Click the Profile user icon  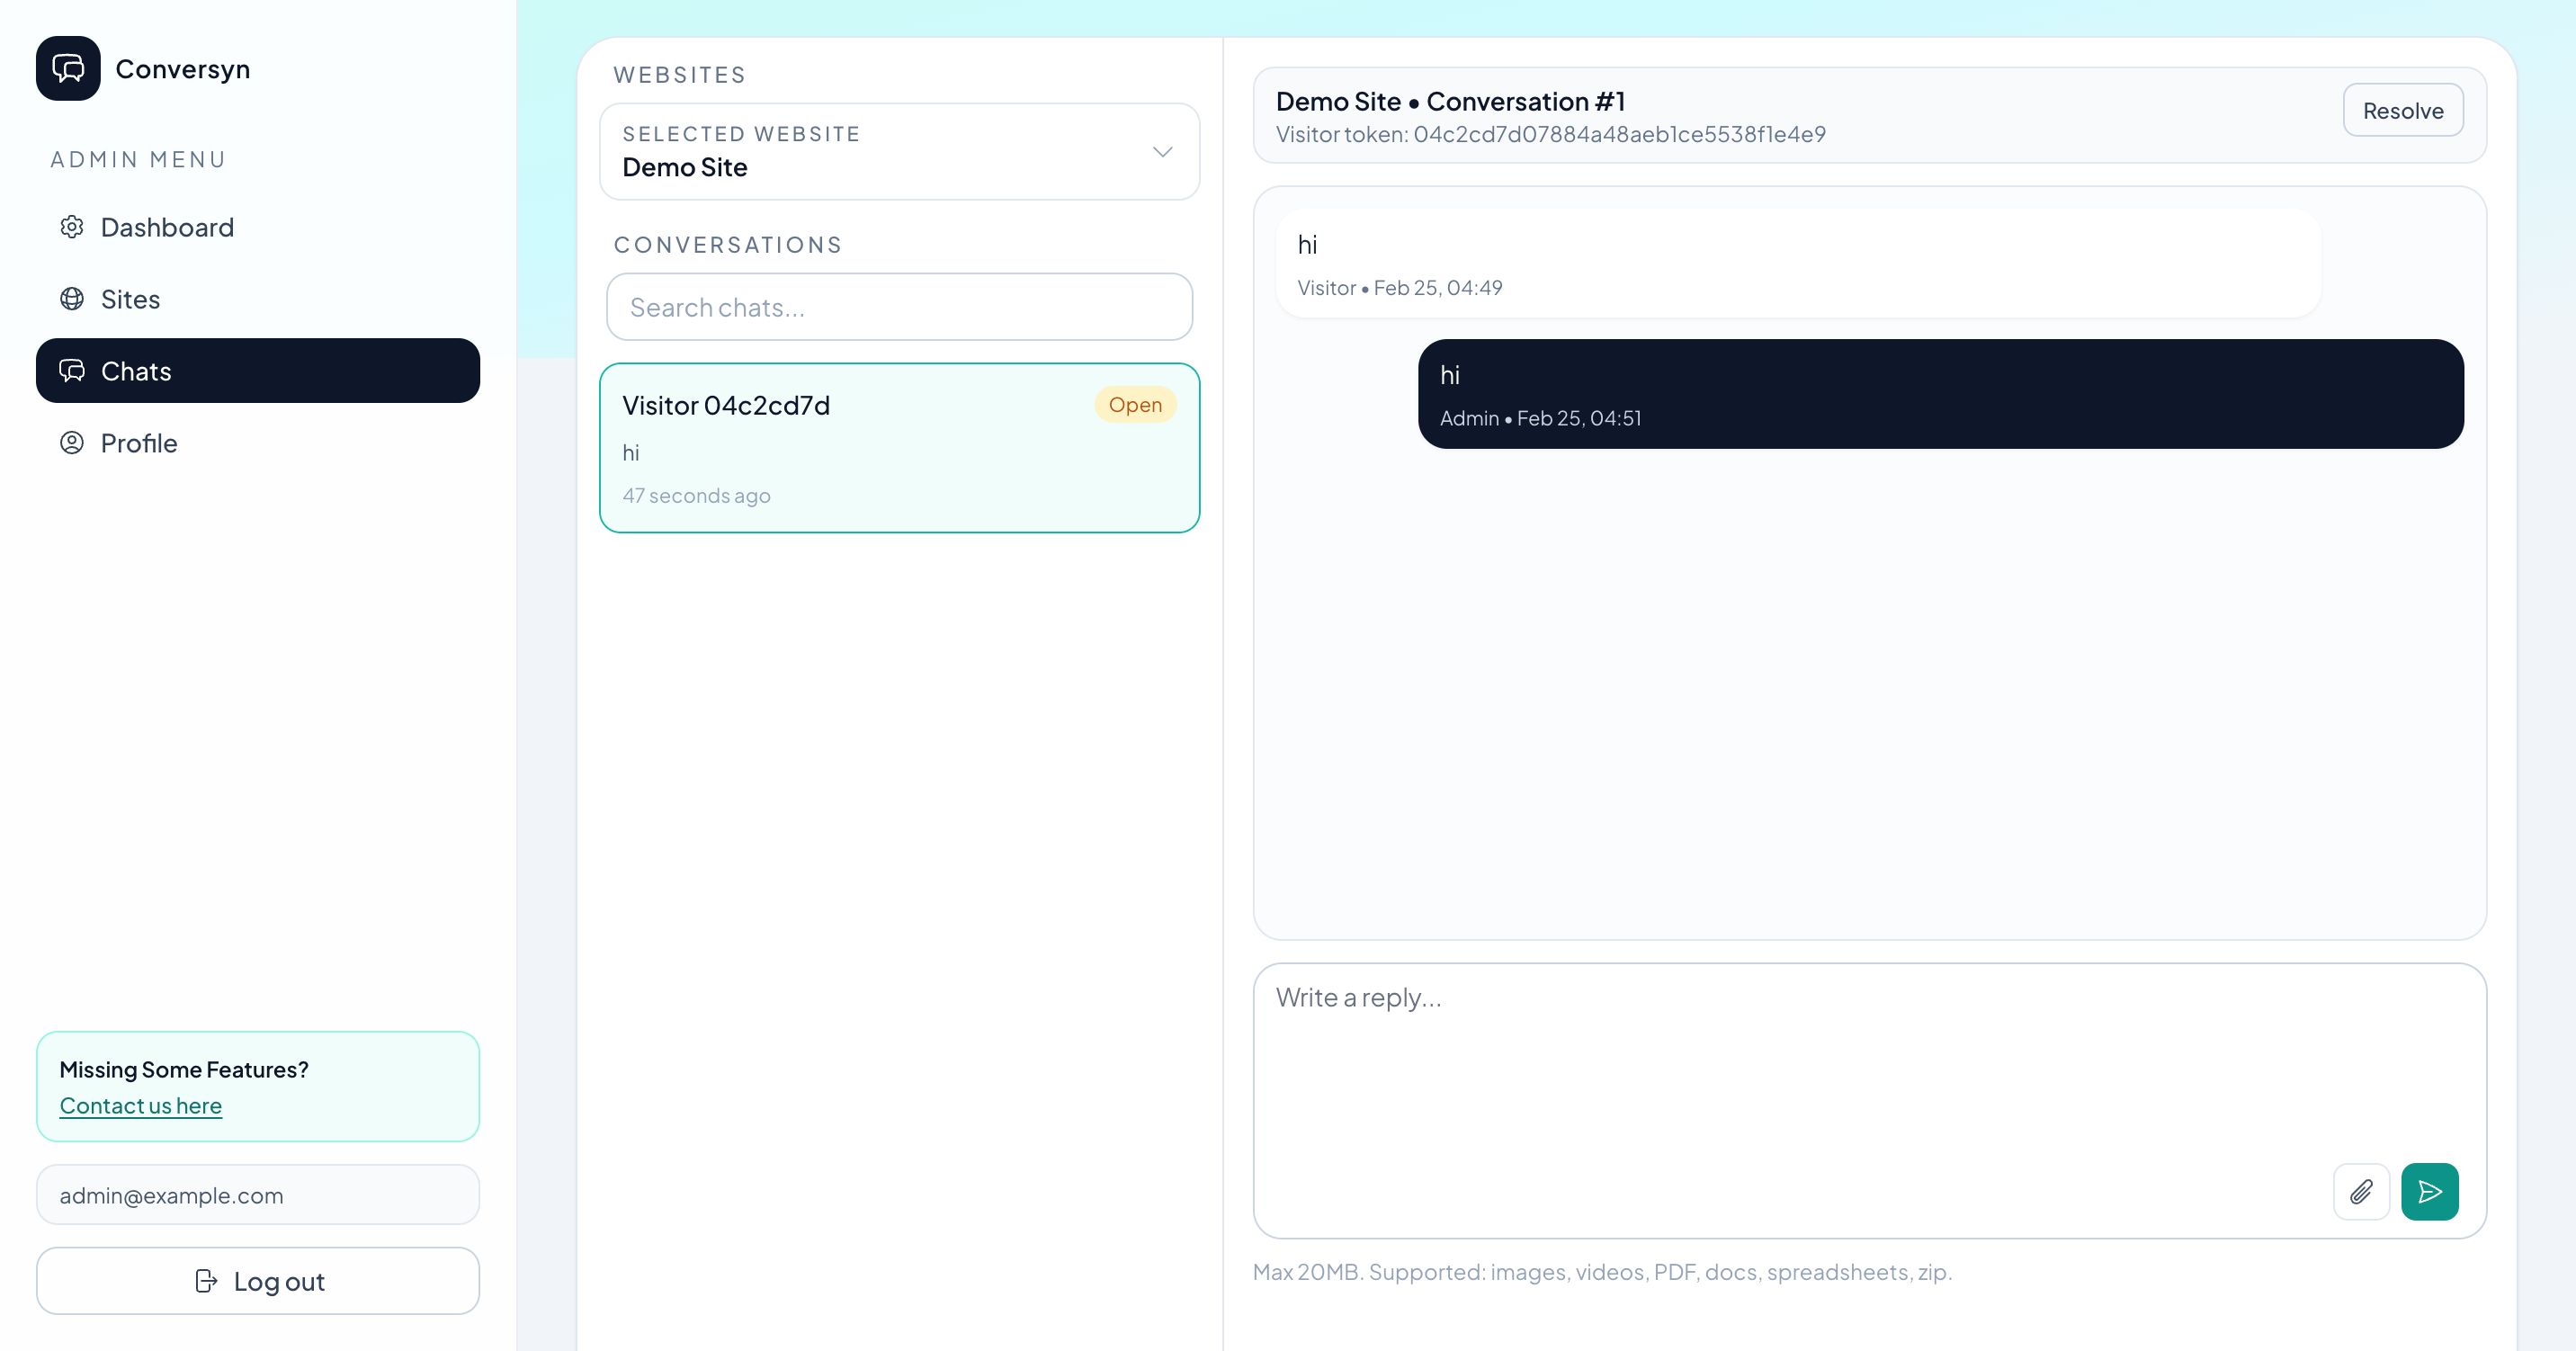tap(72, 443)
